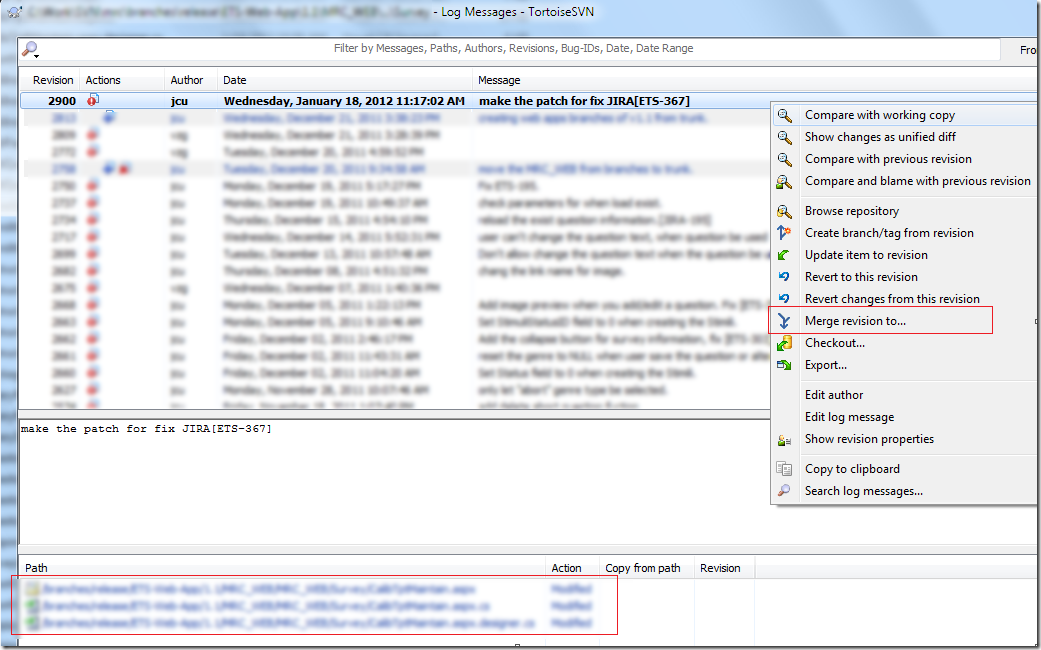
Task: Focus the filter by messages input field
Action: point(513,48)
